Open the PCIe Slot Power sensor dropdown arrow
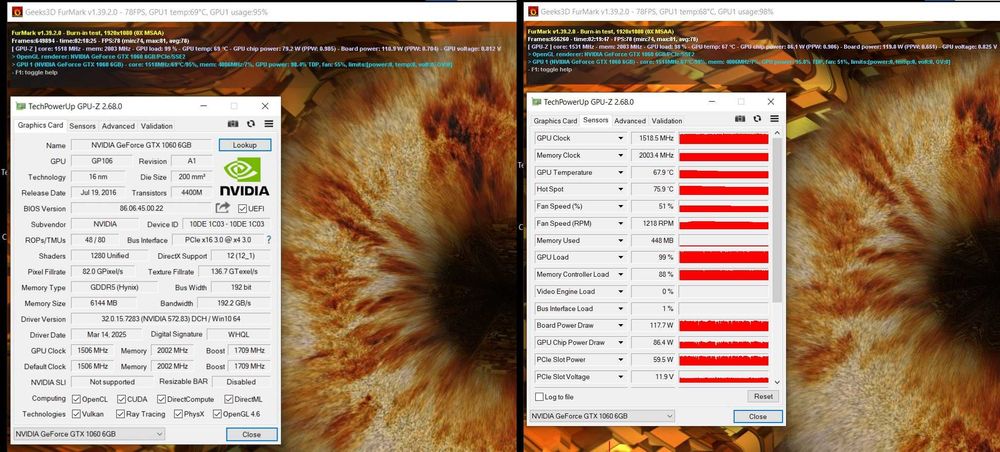This screenshot has height=452, width=1000. [620, 360]
